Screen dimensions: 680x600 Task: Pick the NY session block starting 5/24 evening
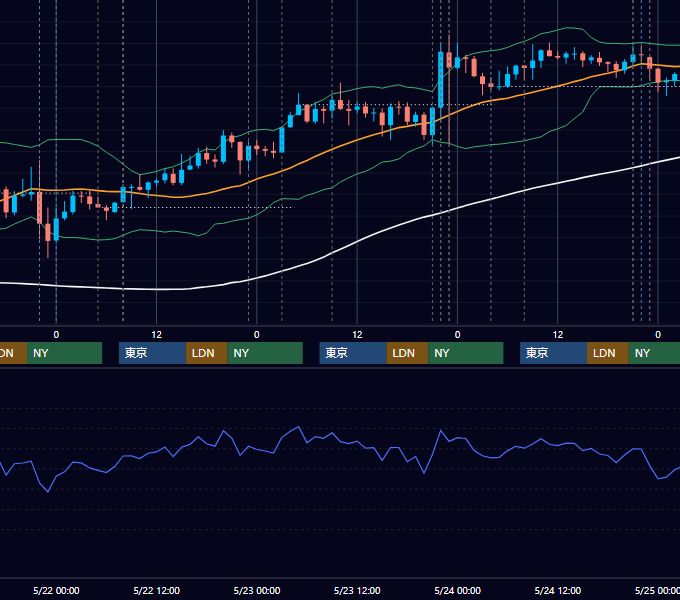[x=654, y=353]
